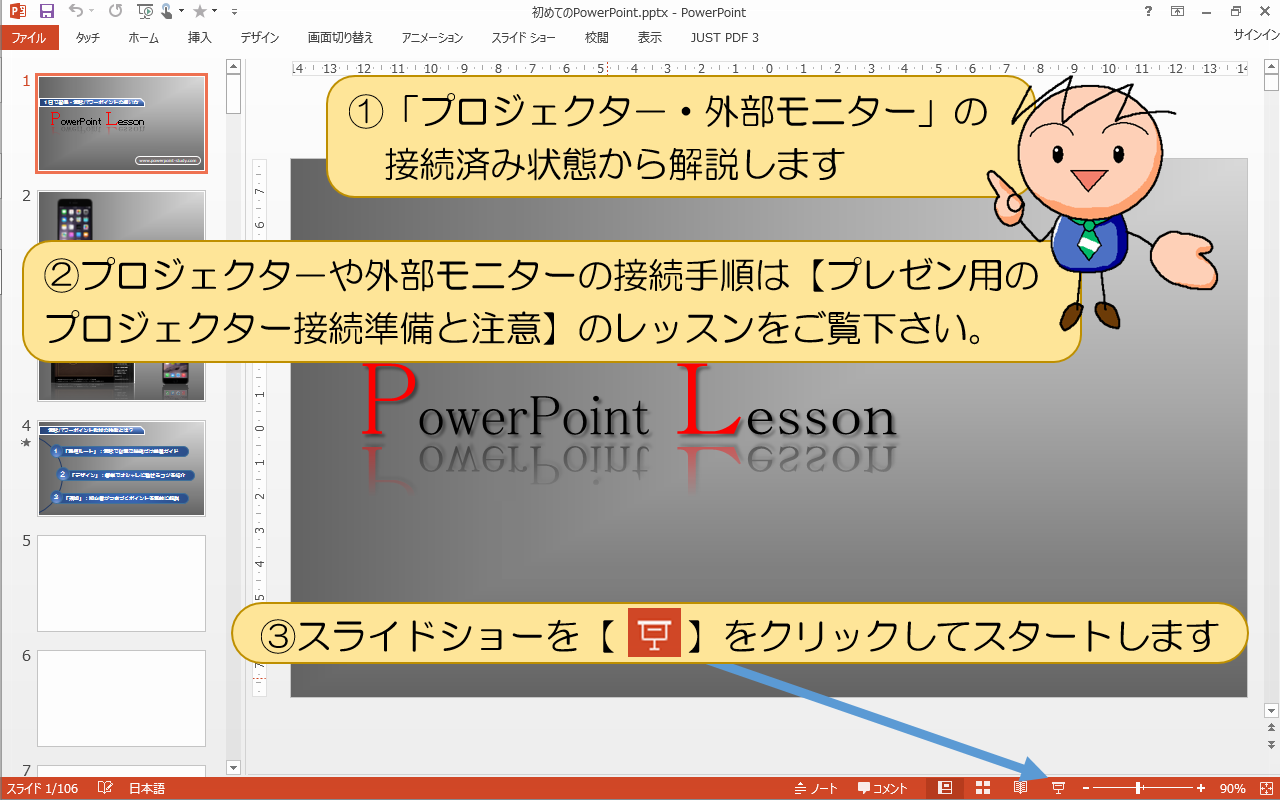The height and width of the screenshot is (800, 1280).
Task: Go to next slide double-arrow button
Action: tap(1271, 745)
